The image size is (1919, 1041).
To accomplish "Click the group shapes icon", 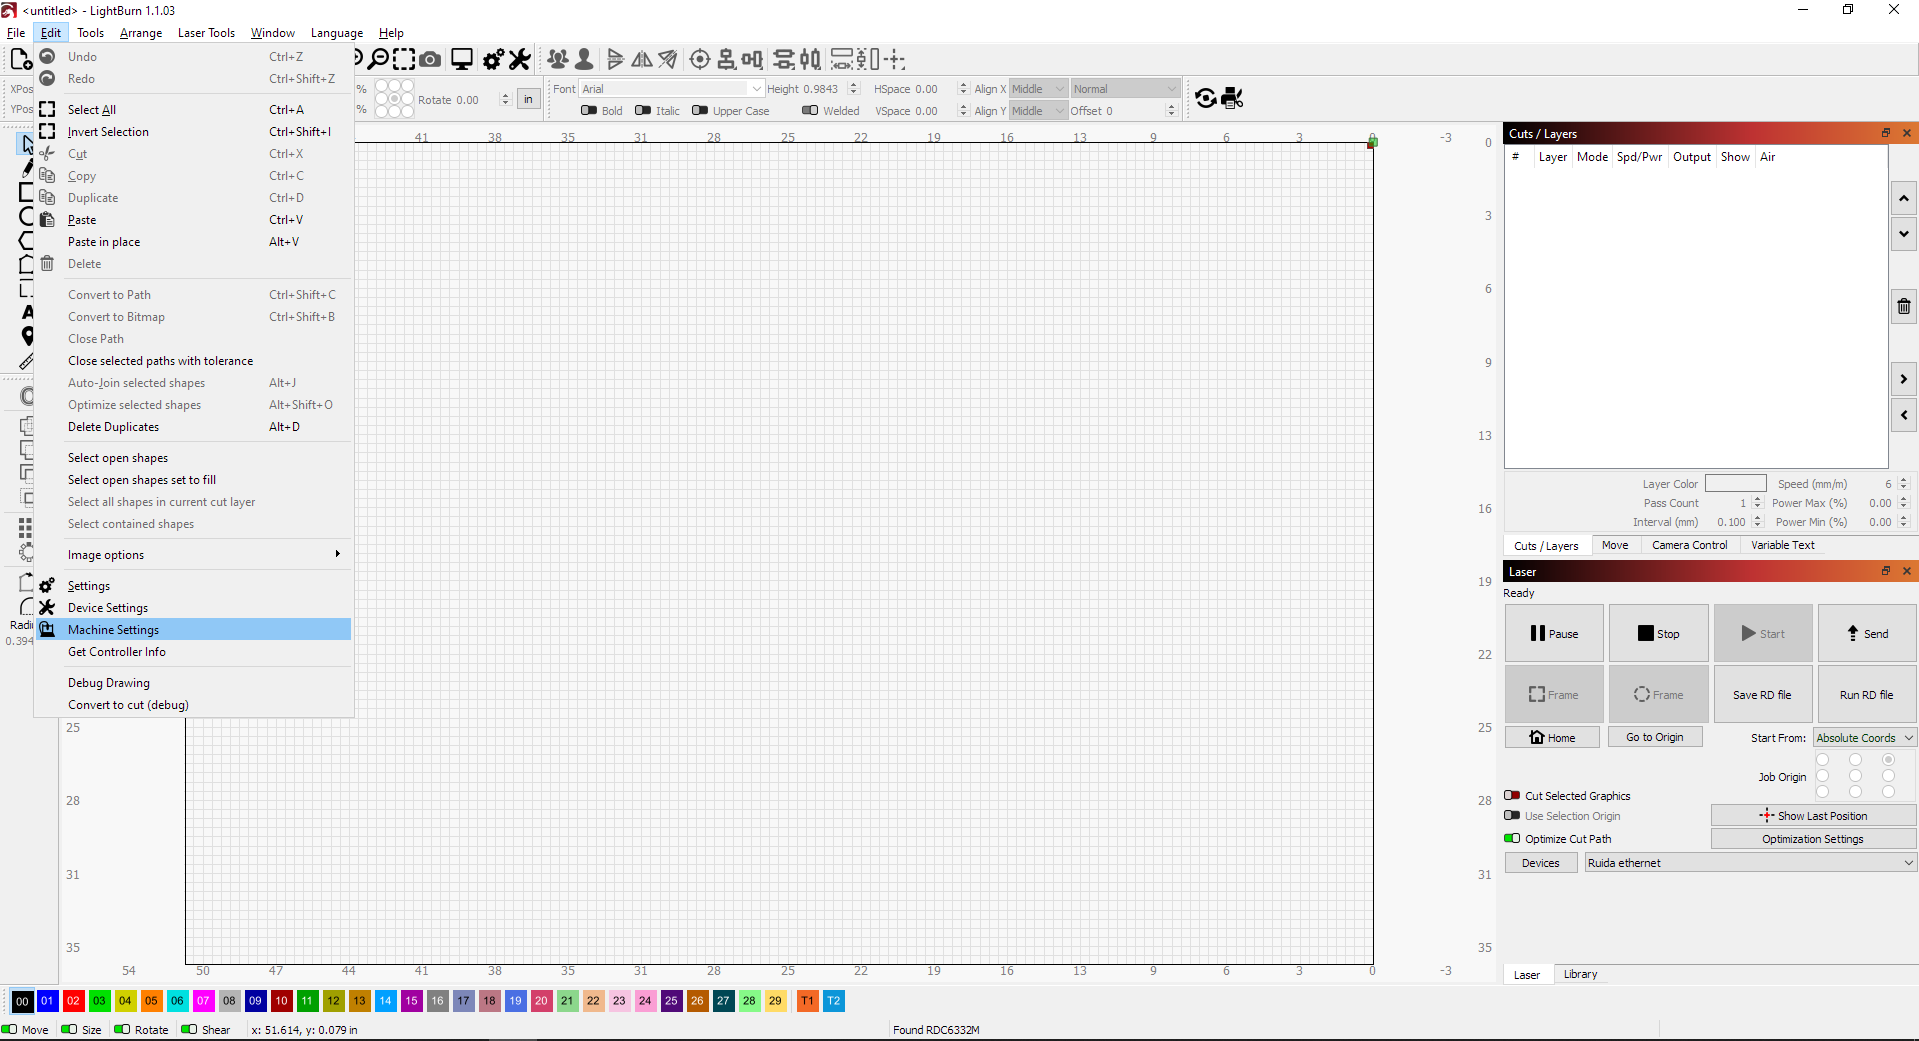I will tap(558, 60).
